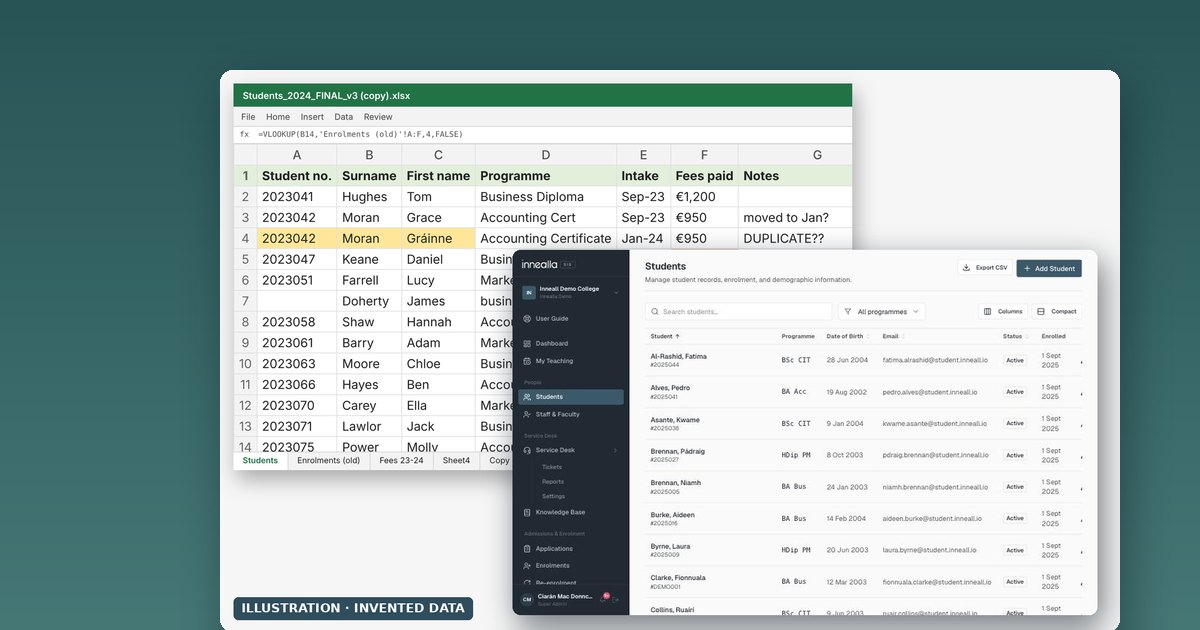1200x630 pixels.
Task: Click the logout icon in sidebar footer
Action: tap(617, 599)
